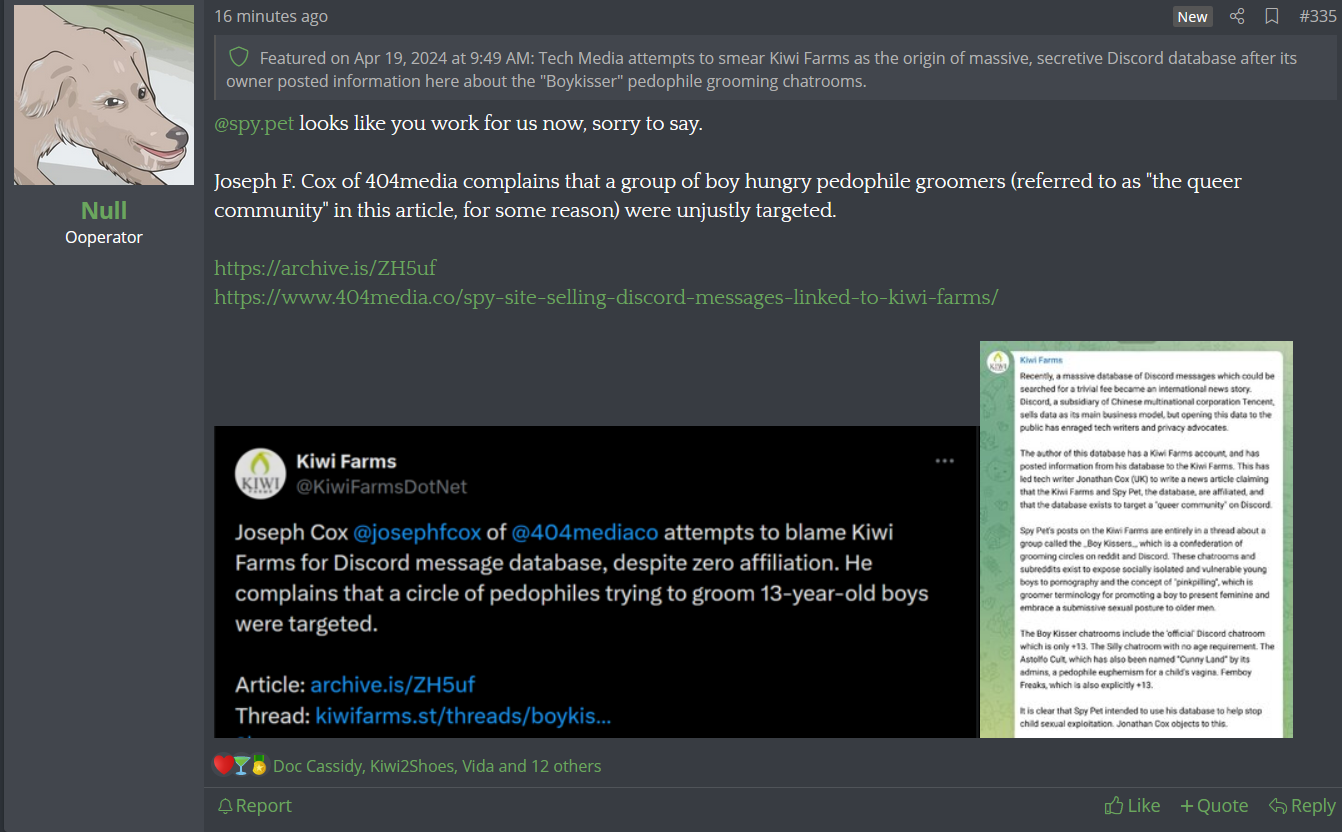Open the post number #335 permalink
Screen dimensions: 1342x832
point(1317,16)
